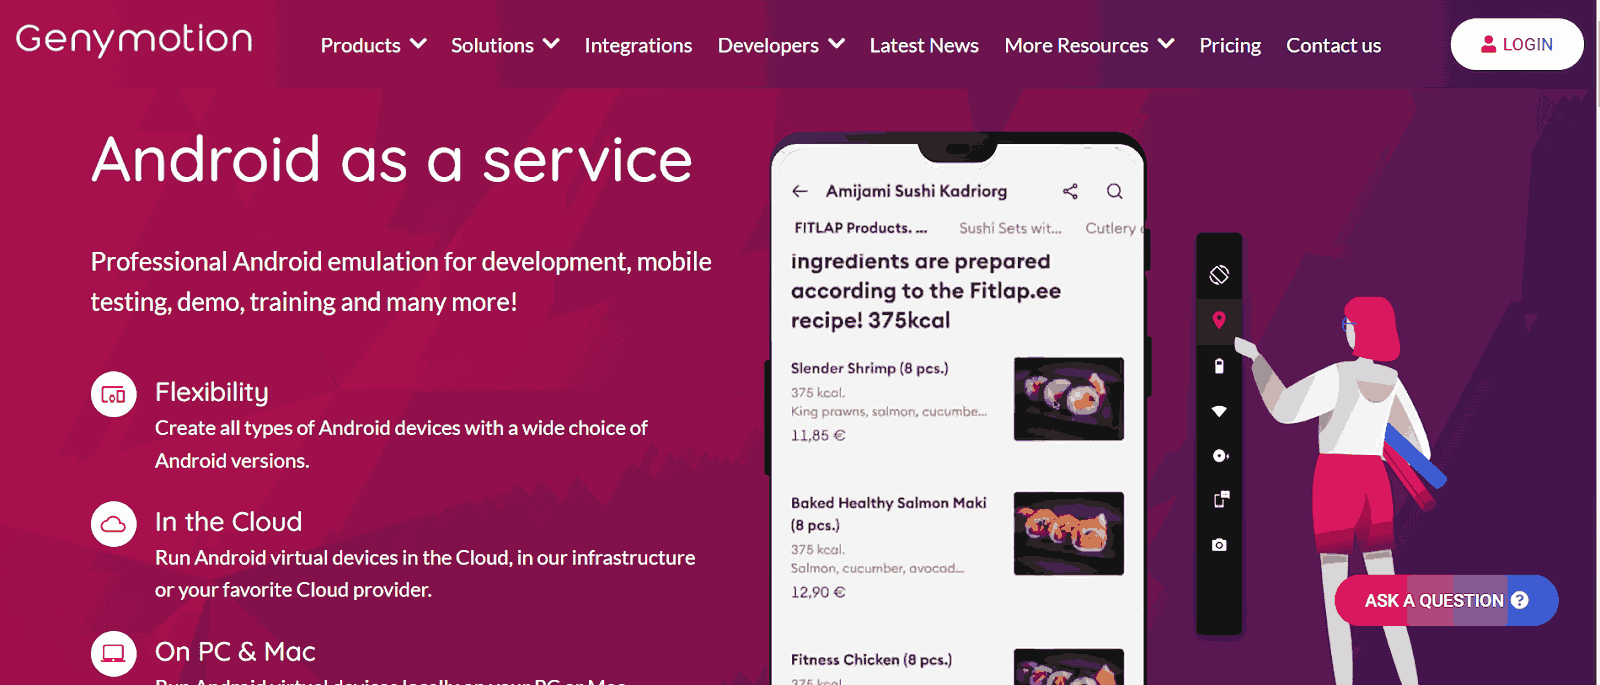Click the user icon in LOGIN button

(1488, 44)
